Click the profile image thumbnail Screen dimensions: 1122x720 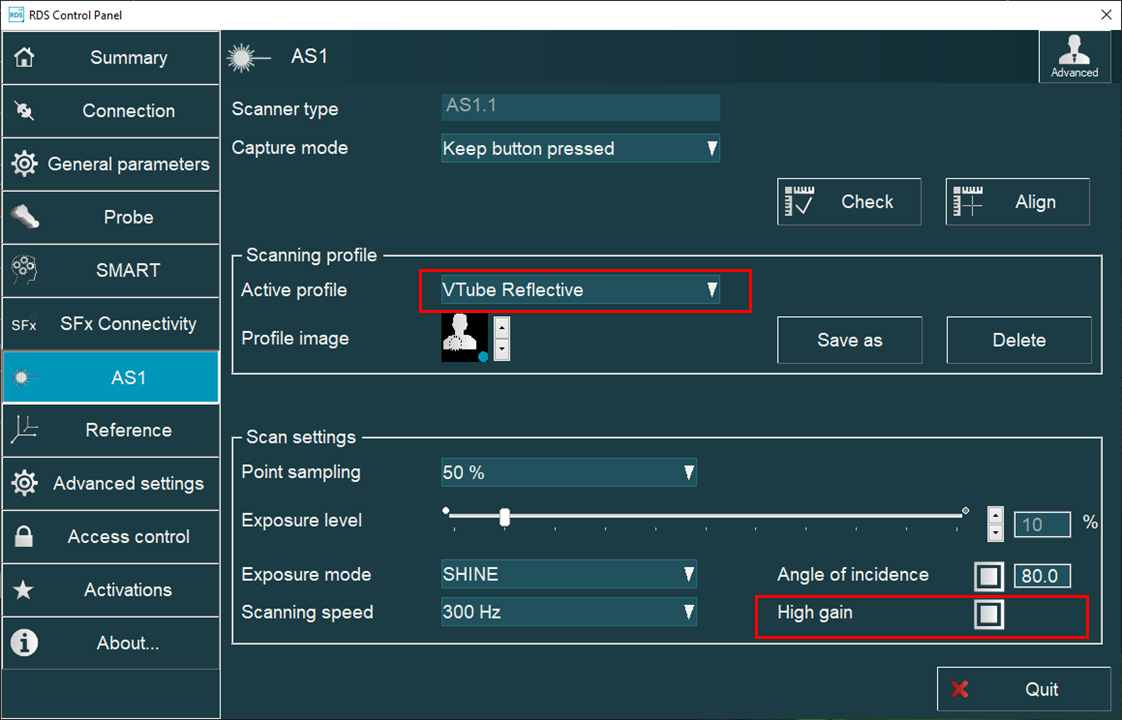[462, 338]
